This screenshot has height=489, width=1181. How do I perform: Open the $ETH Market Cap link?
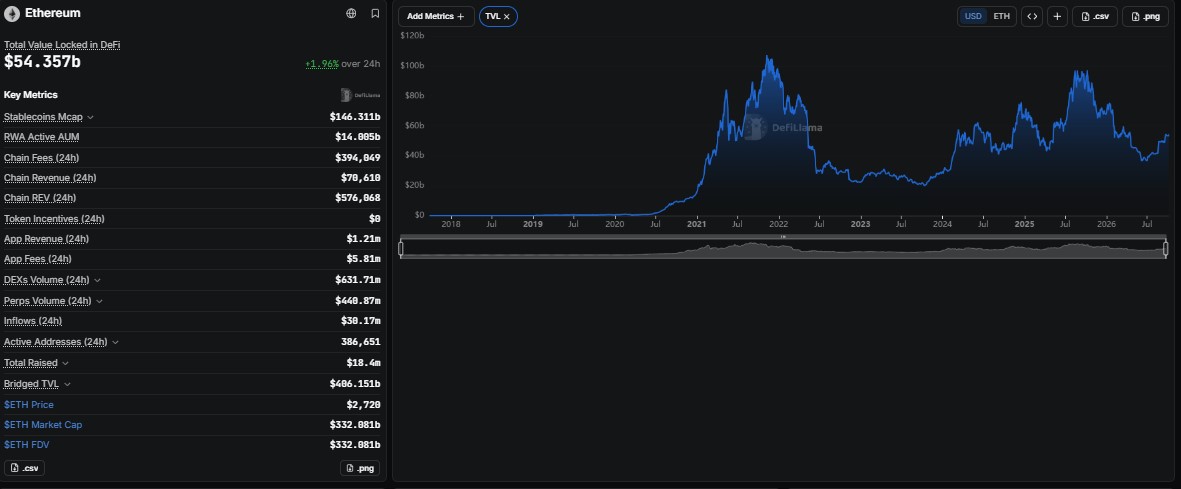pos(43,425)
